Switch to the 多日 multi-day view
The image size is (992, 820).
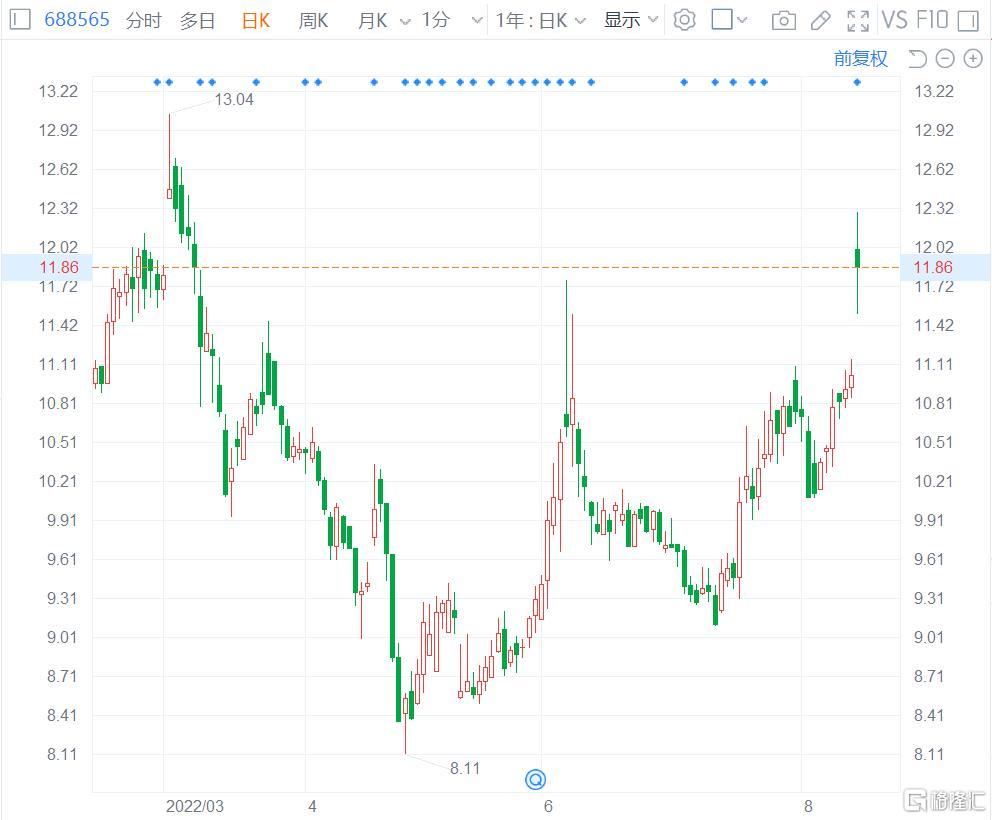pyautogui.click(x=197, y=21)
